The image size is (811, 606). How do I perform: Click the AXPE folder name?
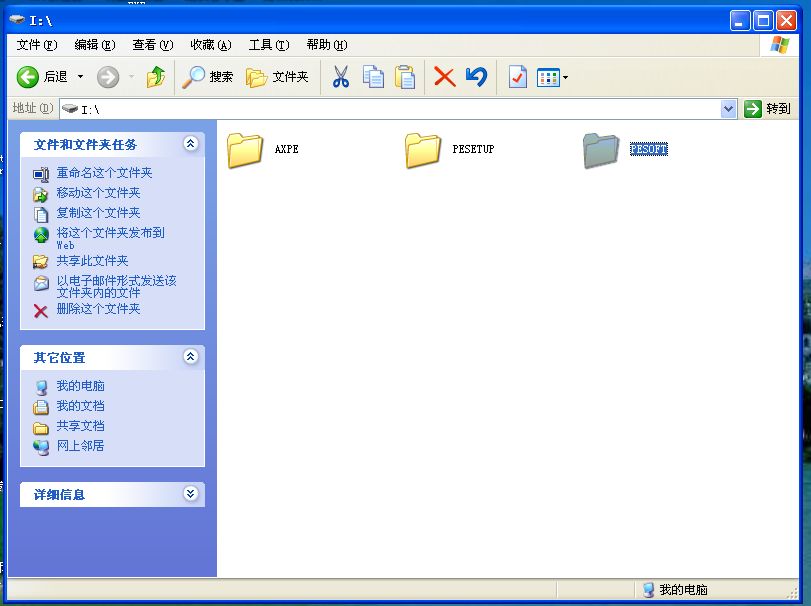click(287, 149)
